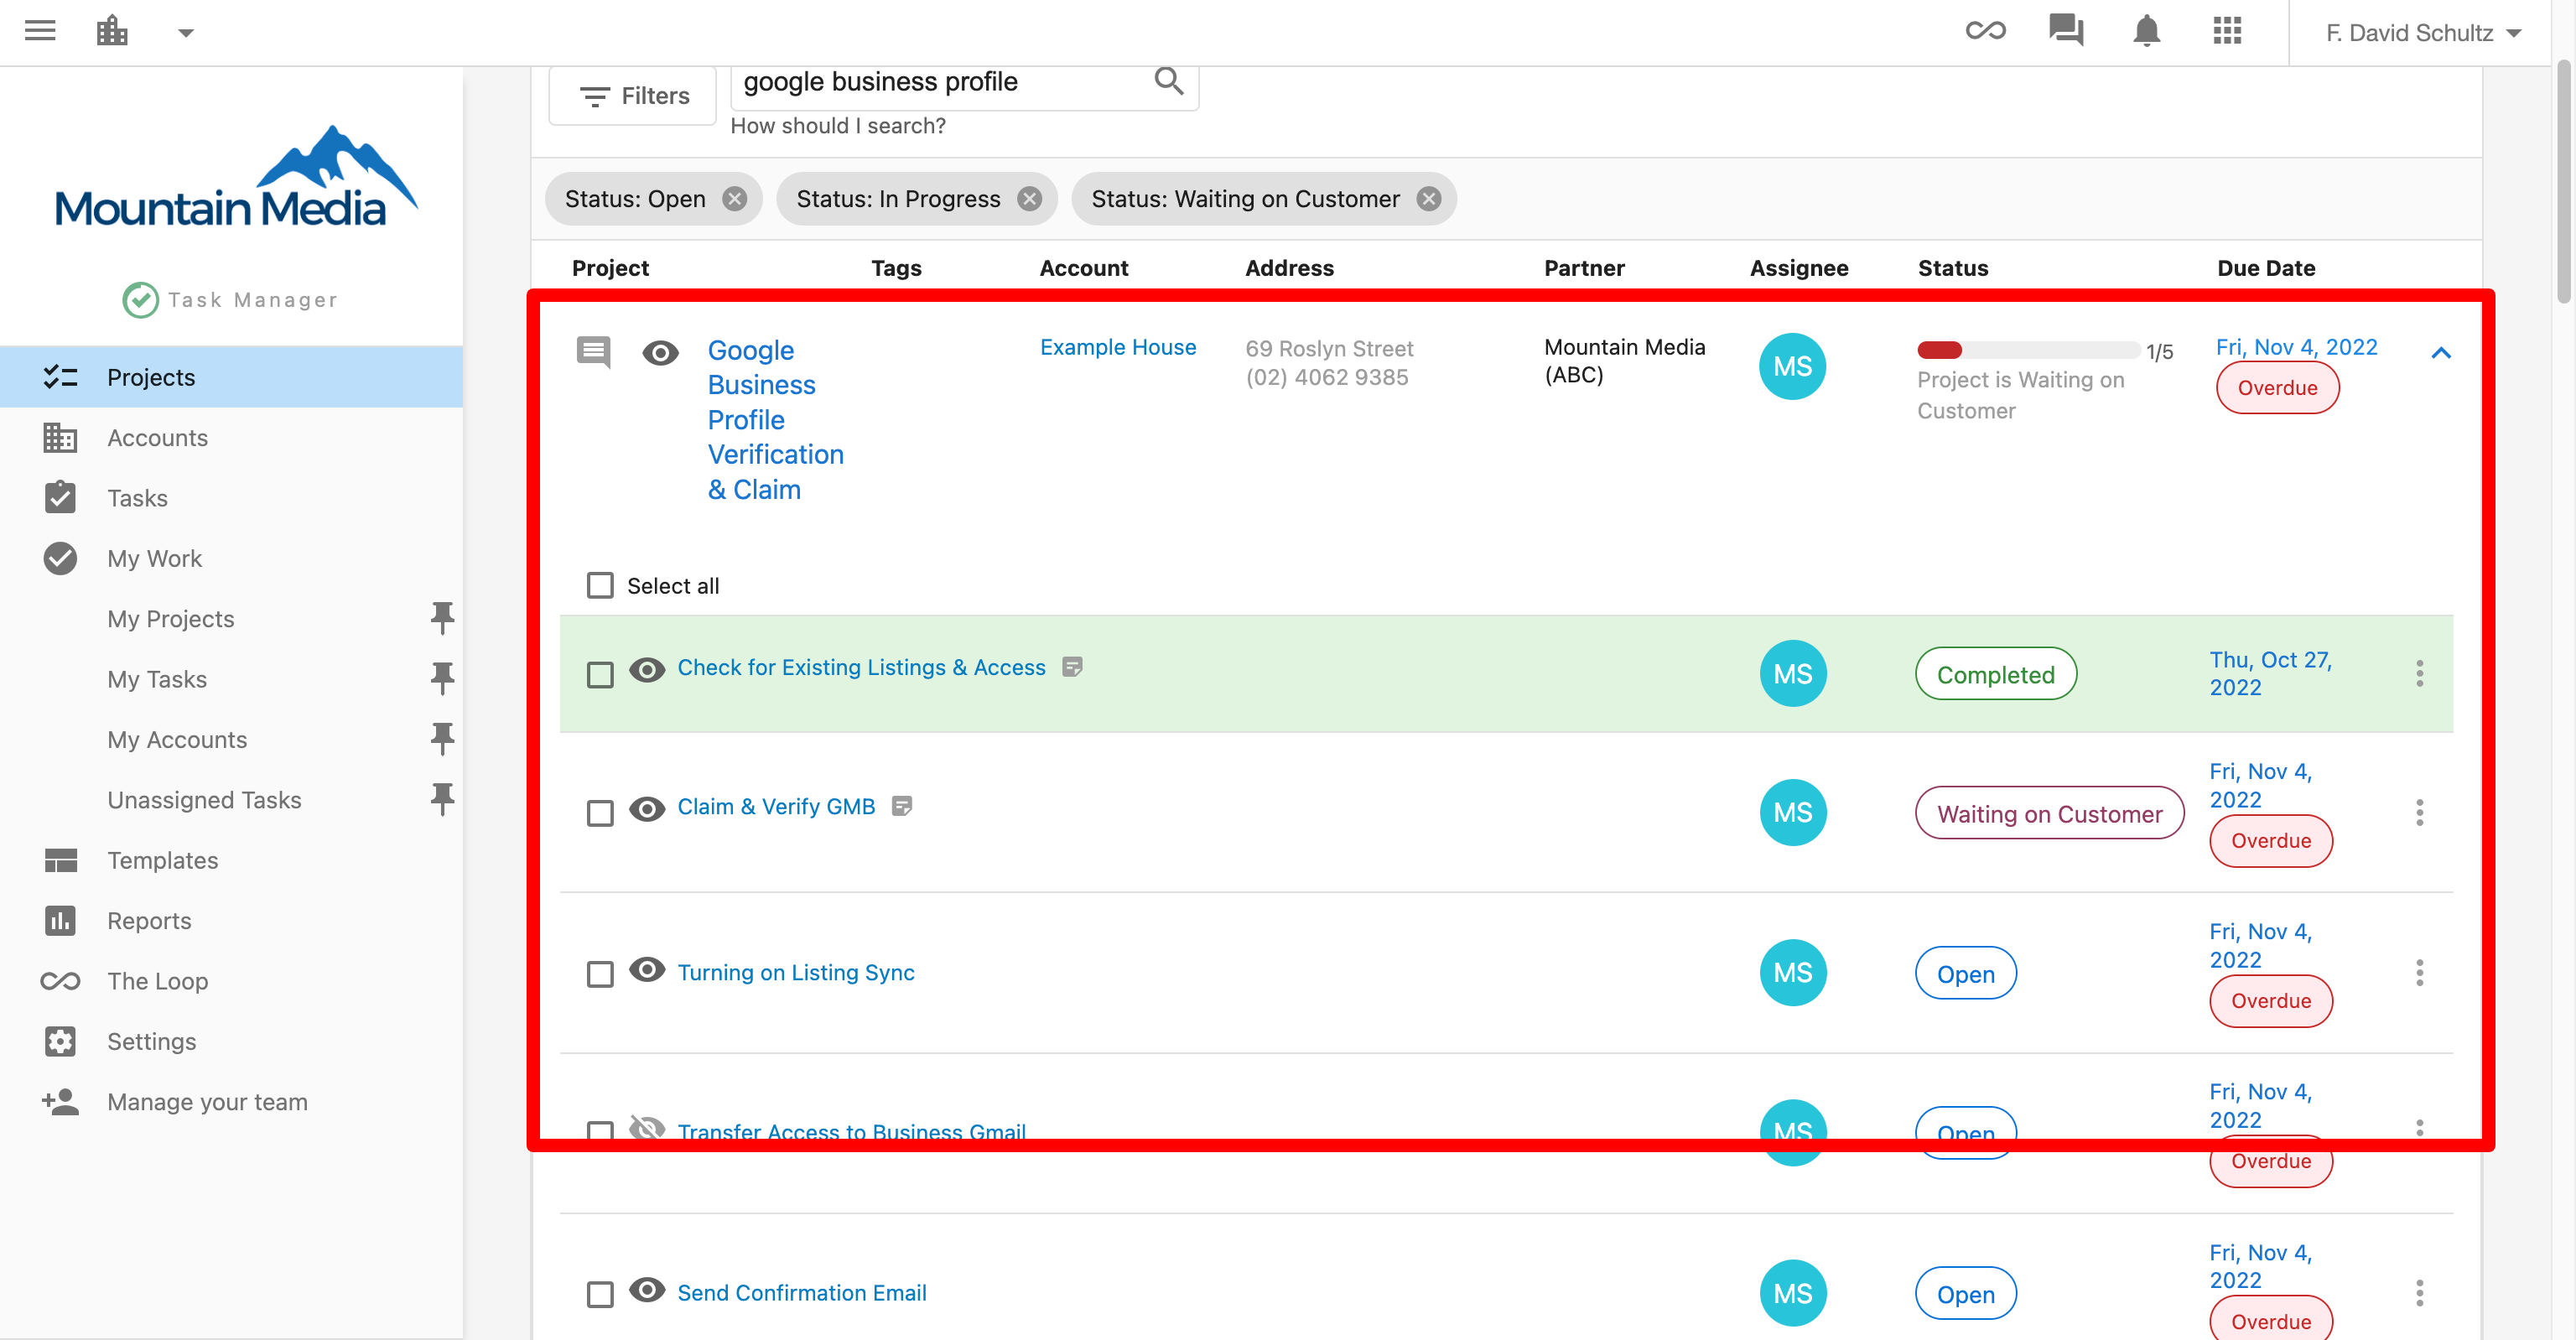This screenshot has width=2576, height=1340.
Task: Click the Completed status badge
Action: click(x=1996, y=674)
